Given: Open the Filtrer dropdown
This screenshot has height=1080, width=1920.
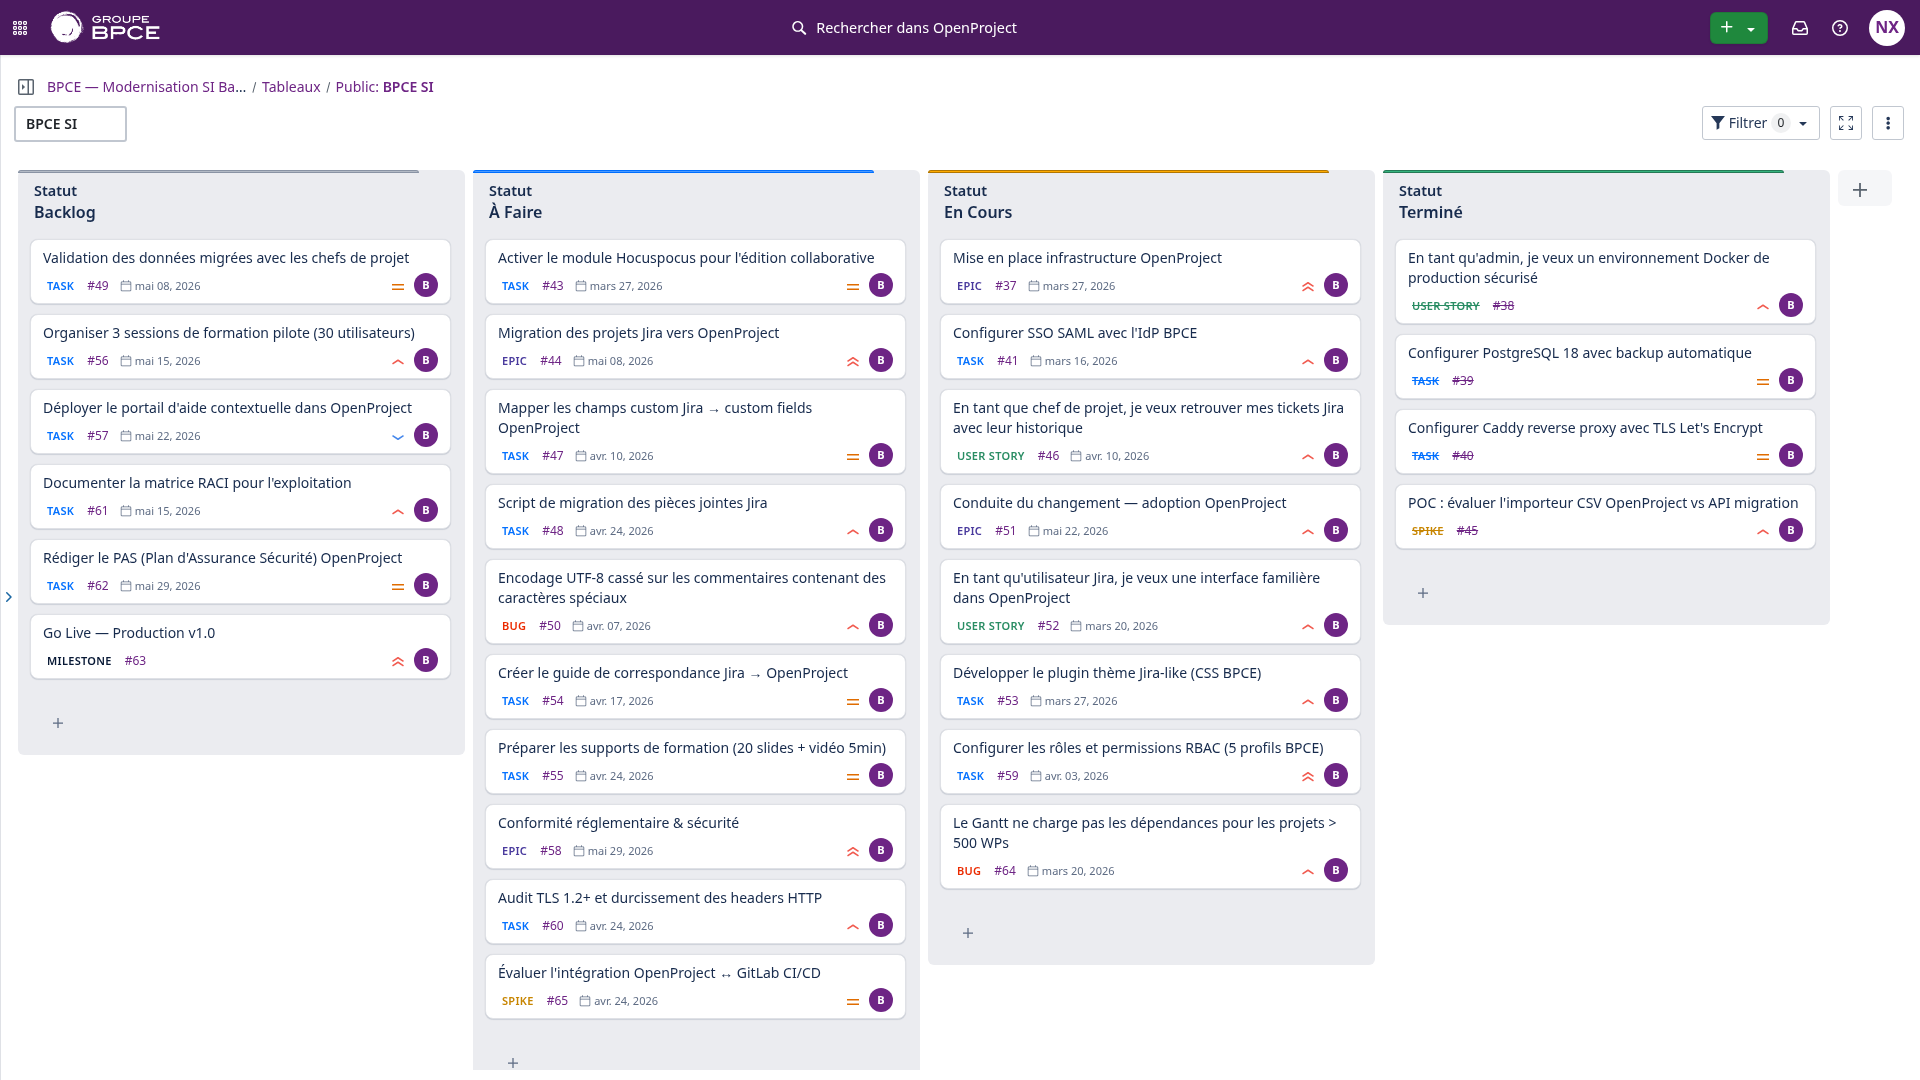Looking at the screenshot, I should pyautogui.click(x=1760, y=123).
